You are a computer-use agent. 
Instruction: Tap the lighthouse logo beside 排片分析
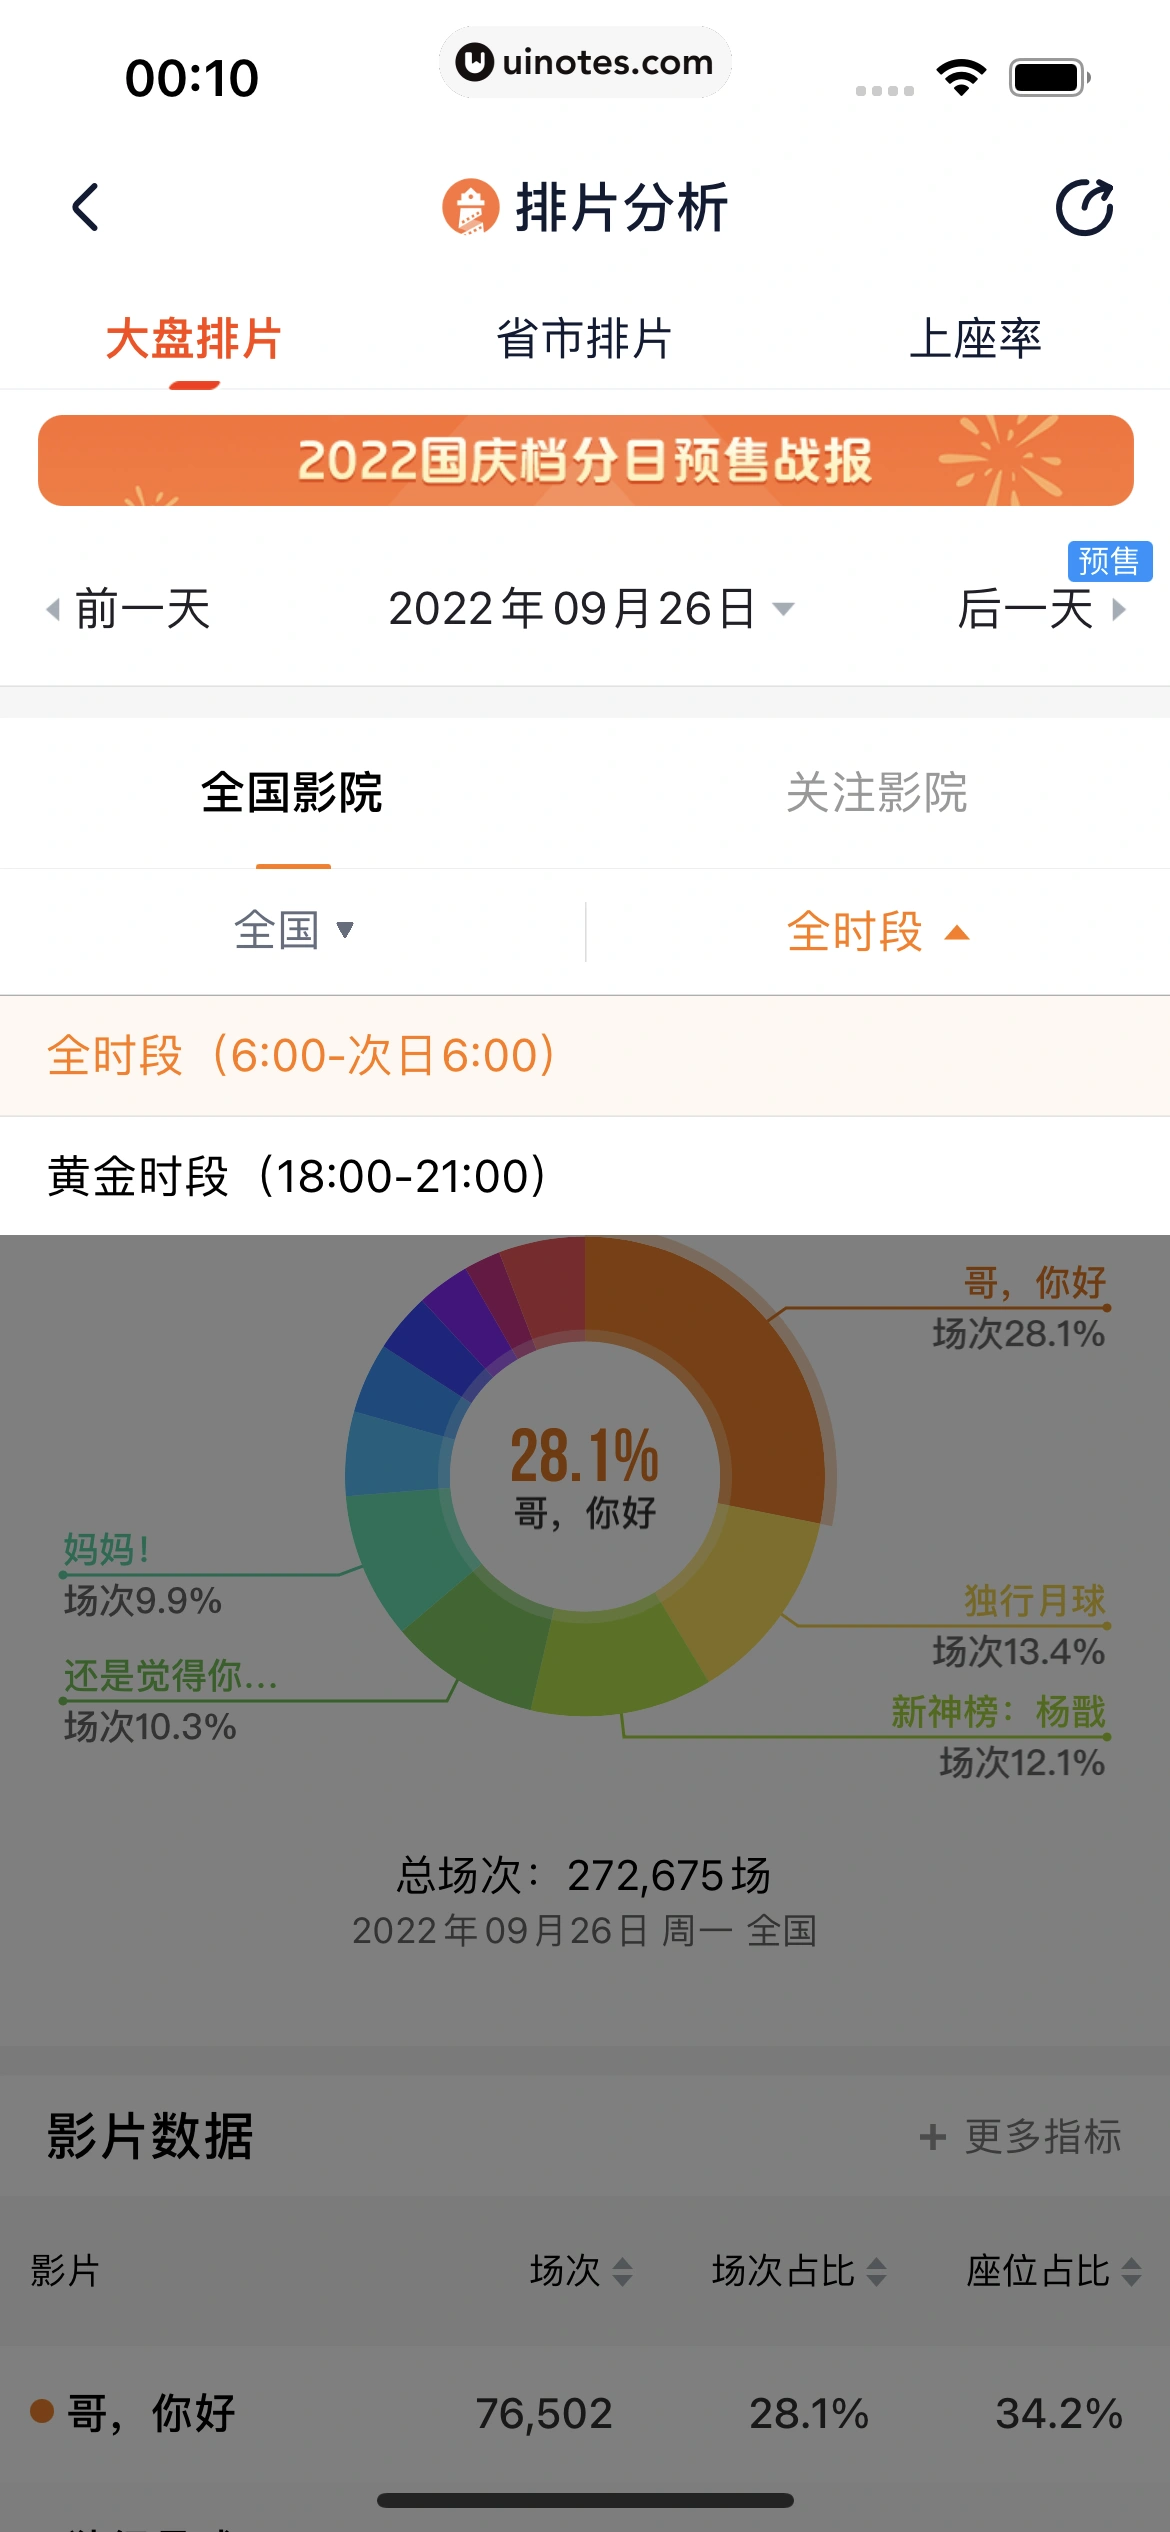[x=470, y=207]
